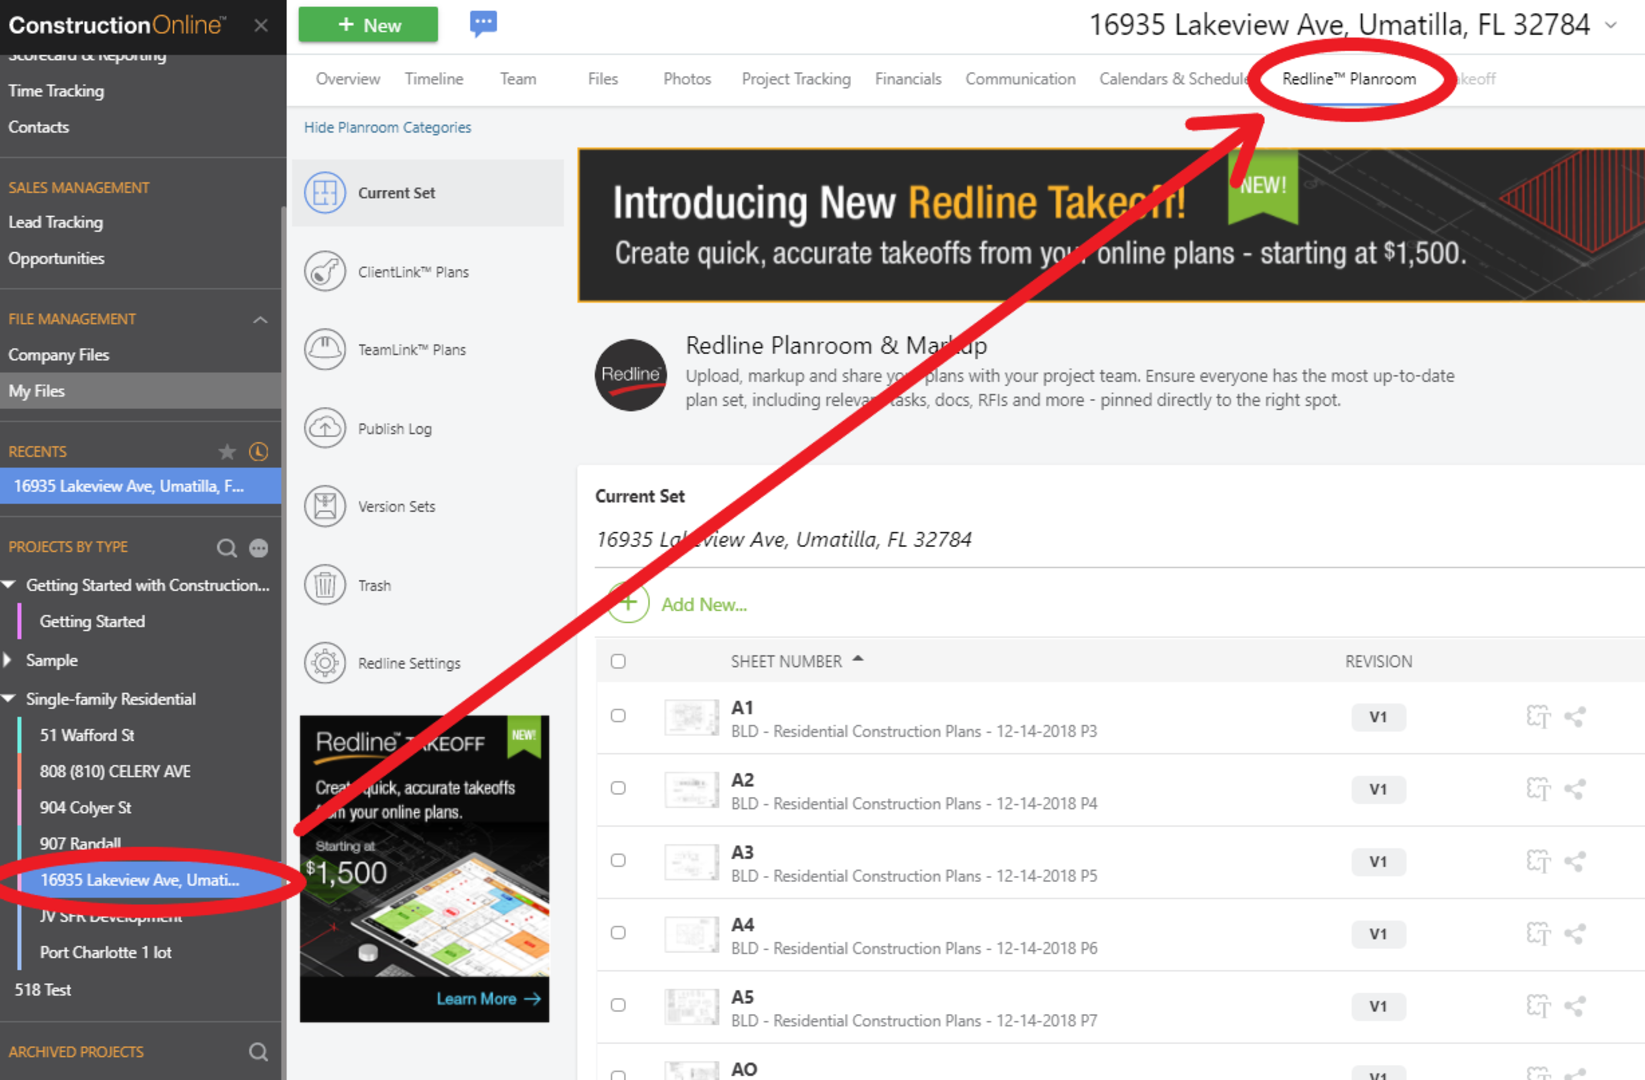This screenshot has width=1645, height=1080.
Task: Search Projects By Type magnifier icon
Action: coord(227,547)
